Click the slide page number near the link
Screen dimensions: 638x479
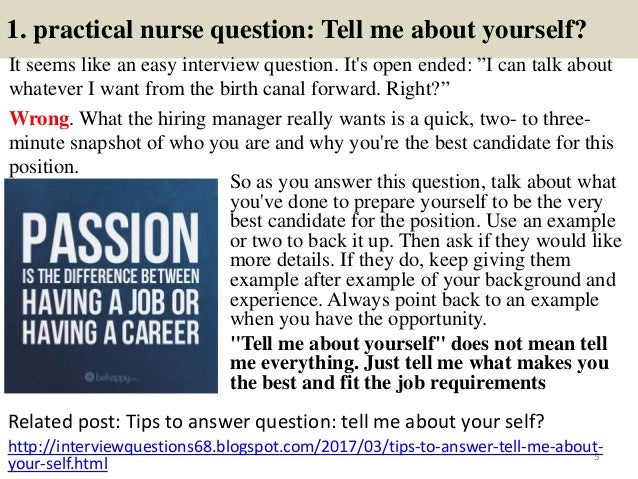tap(596, 457)
